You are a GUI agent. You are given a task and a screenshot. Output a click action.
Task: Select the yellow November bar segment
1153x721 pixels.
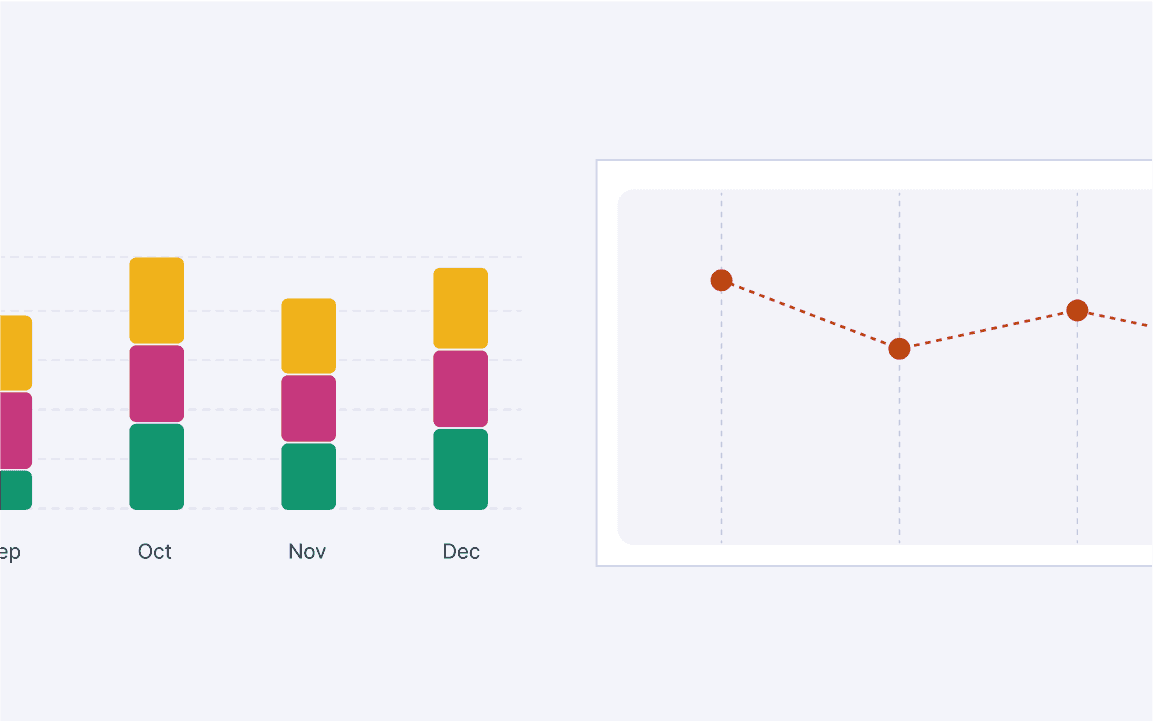pyautogui.click(x=308, y=336)
